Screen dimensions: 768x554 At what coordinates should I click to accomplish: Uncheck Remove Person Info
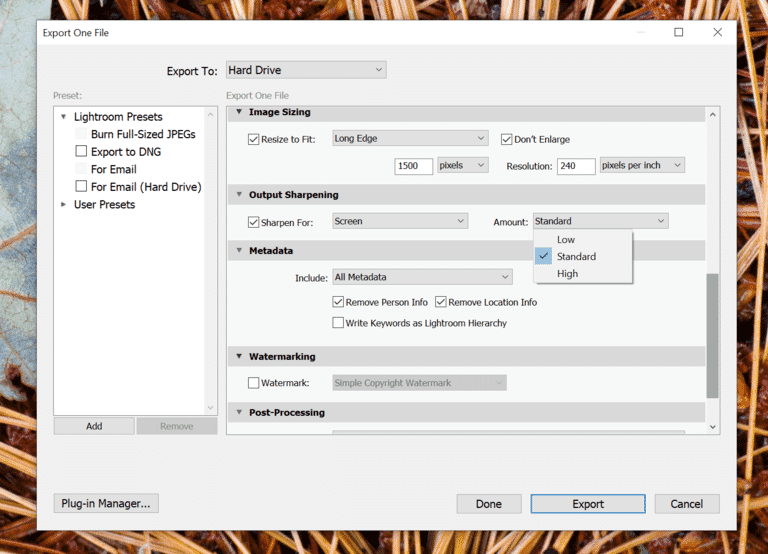tap(338, 302)
